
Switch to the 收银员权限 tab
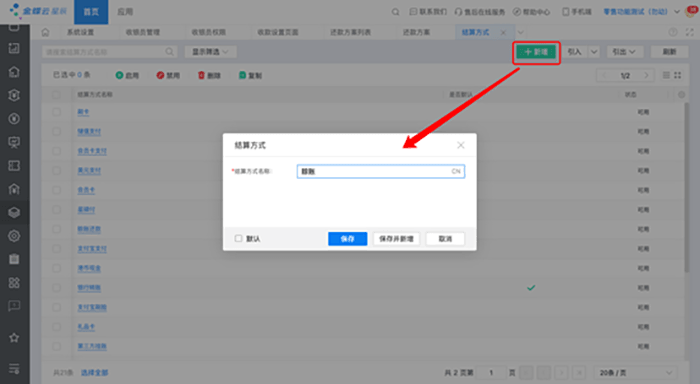pos(208,32)
